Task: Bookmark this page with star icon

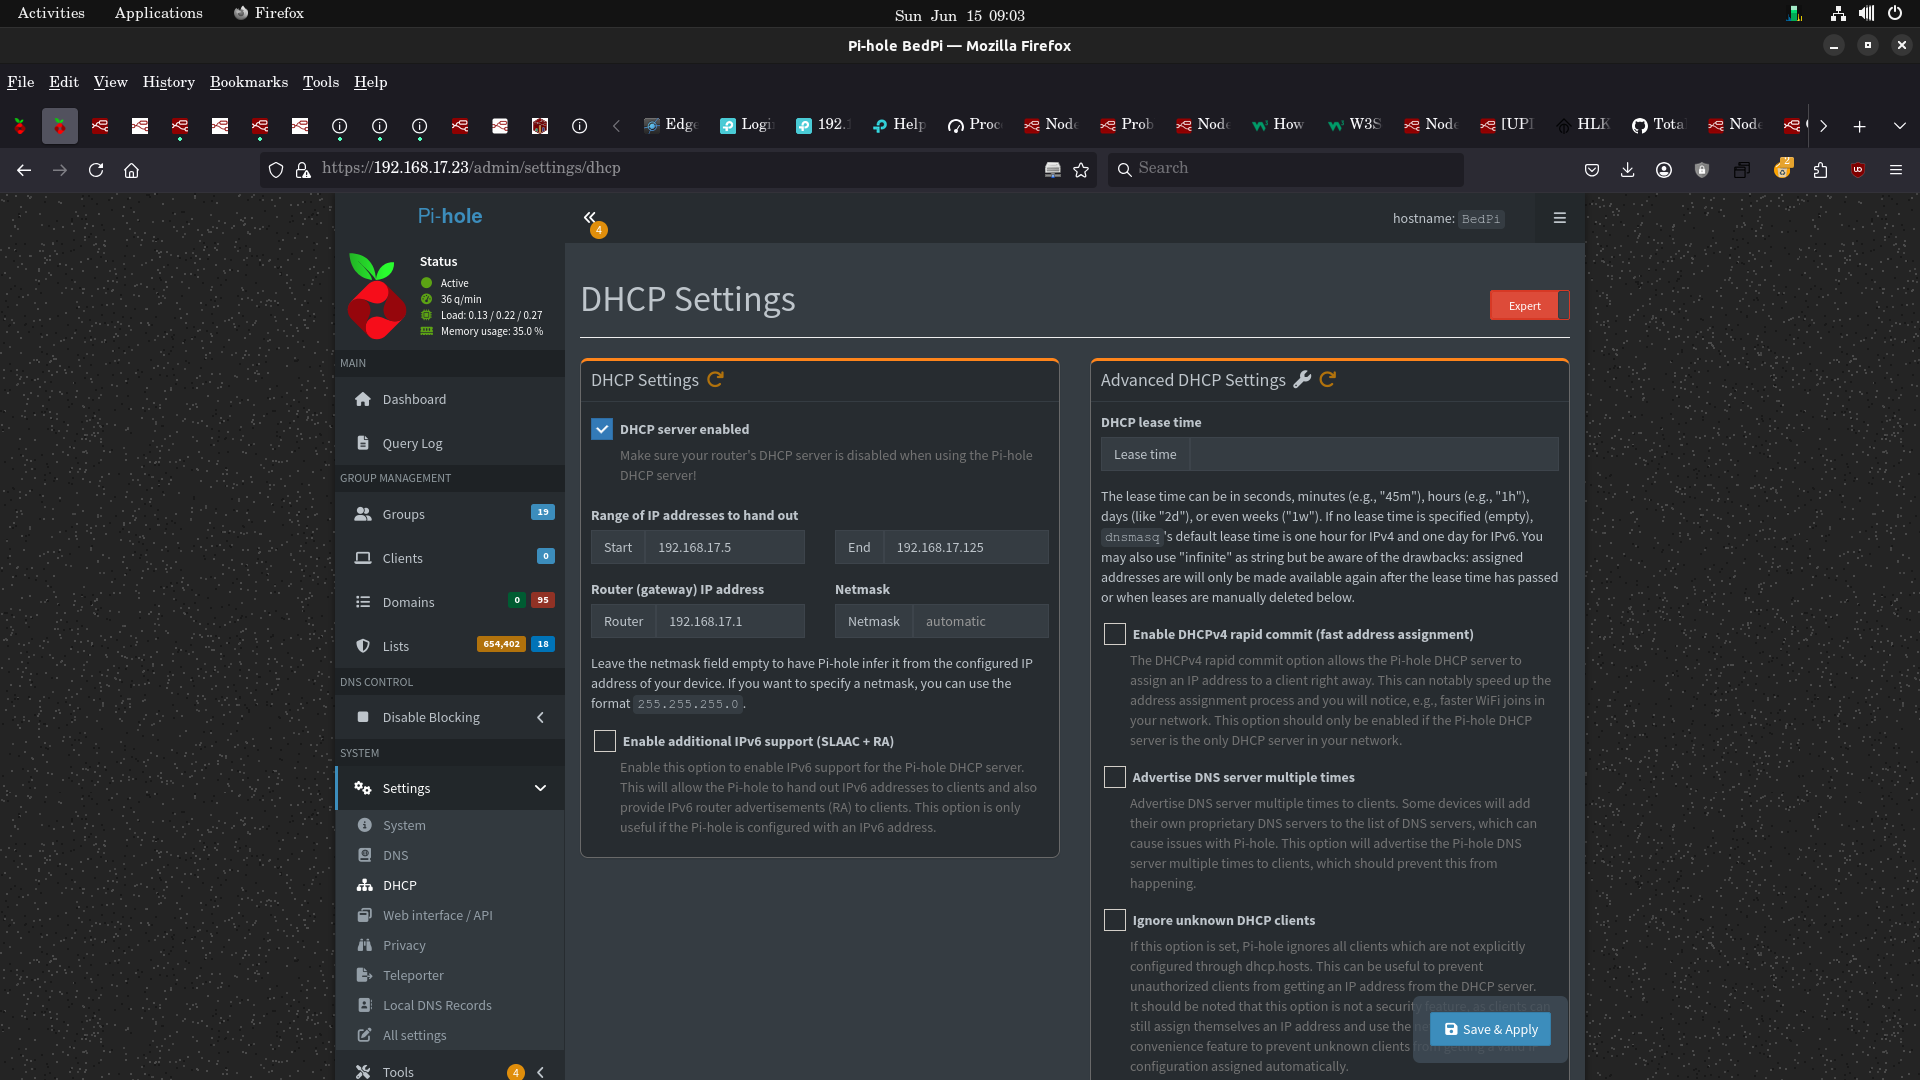Action: (1081, 170)
